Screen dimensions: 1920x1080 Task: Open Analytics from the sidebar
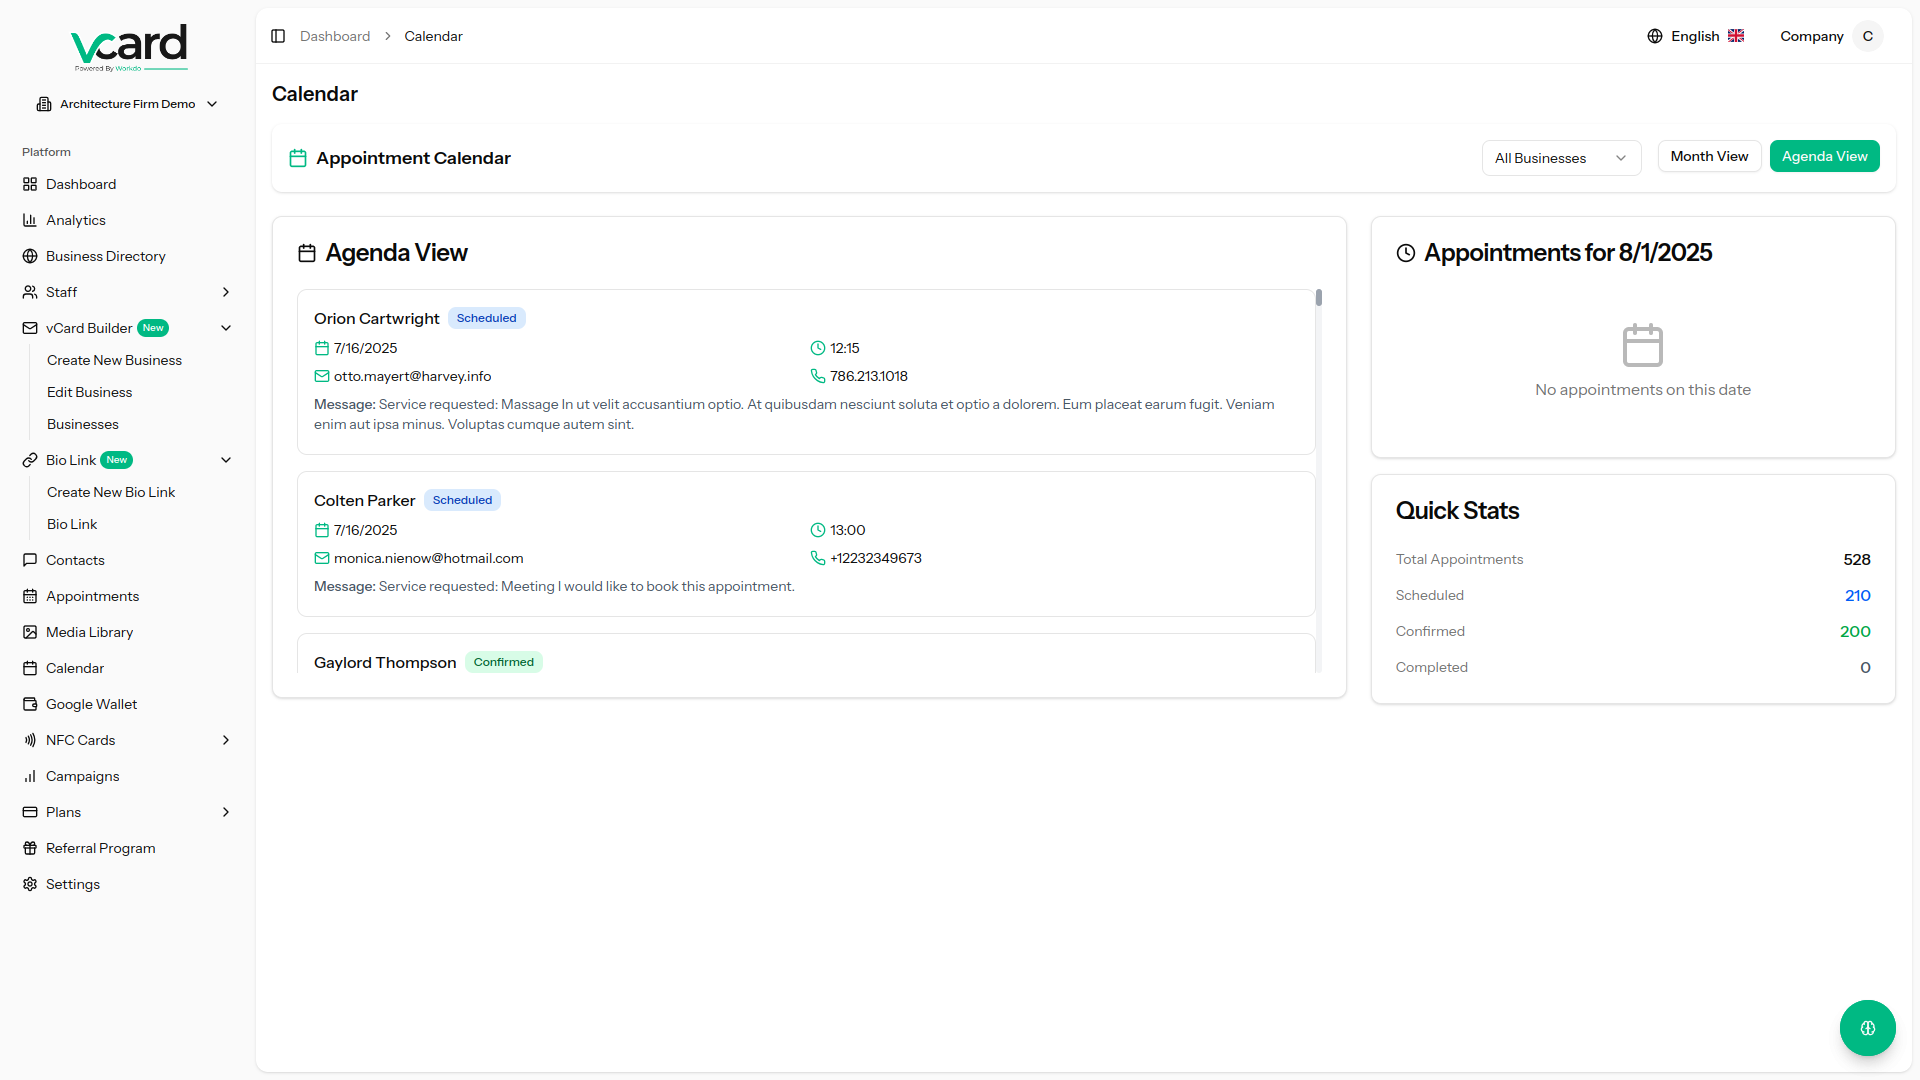coord(76,220)
